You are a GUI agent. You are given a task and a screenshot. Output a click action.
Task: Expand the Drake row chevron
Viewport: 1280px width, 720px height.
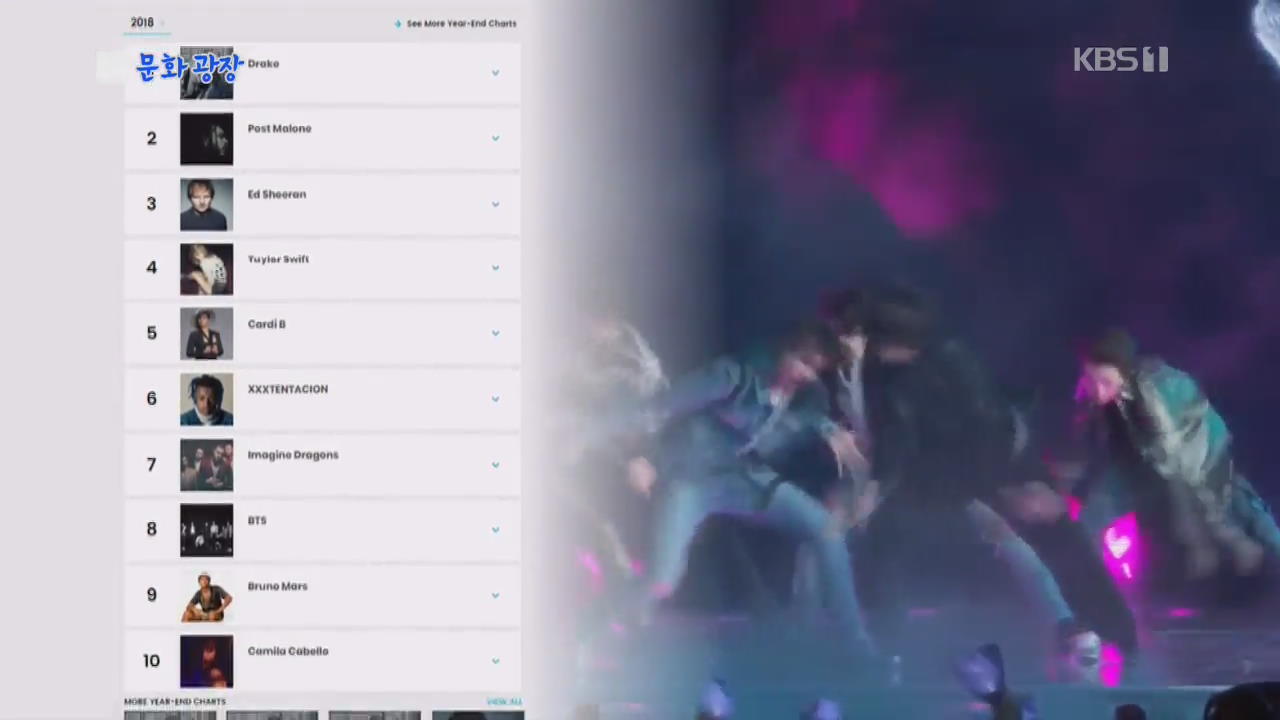pos(495,72)
